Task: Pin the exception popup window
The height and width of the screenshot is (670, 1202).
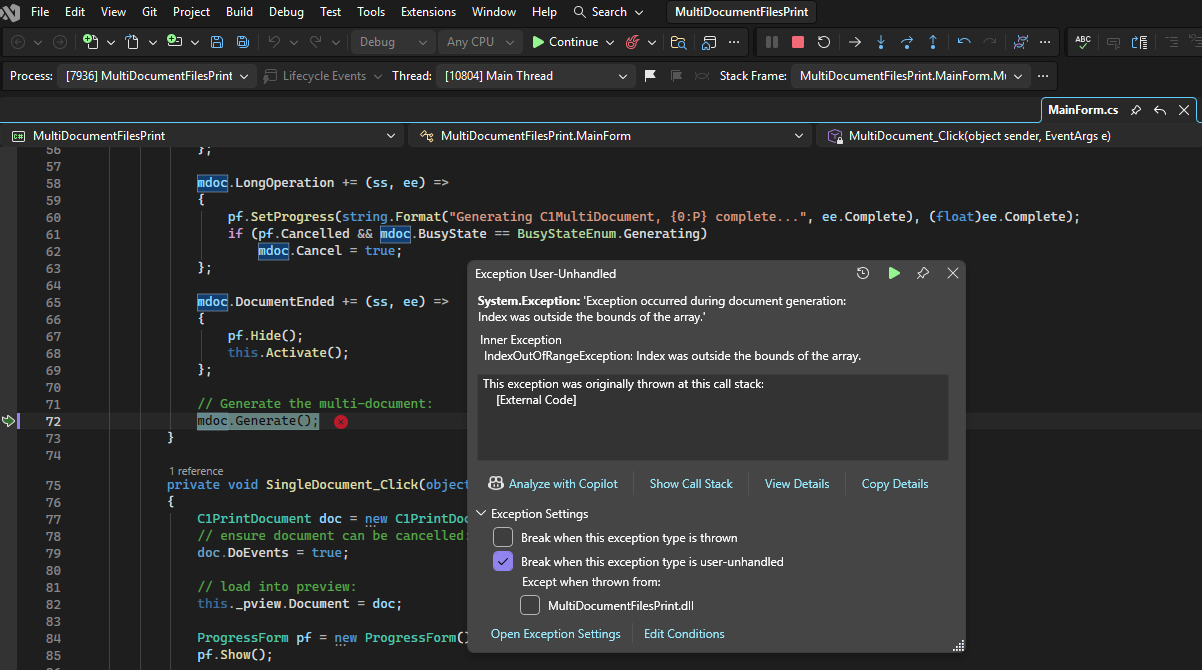Action: (923, 273)
